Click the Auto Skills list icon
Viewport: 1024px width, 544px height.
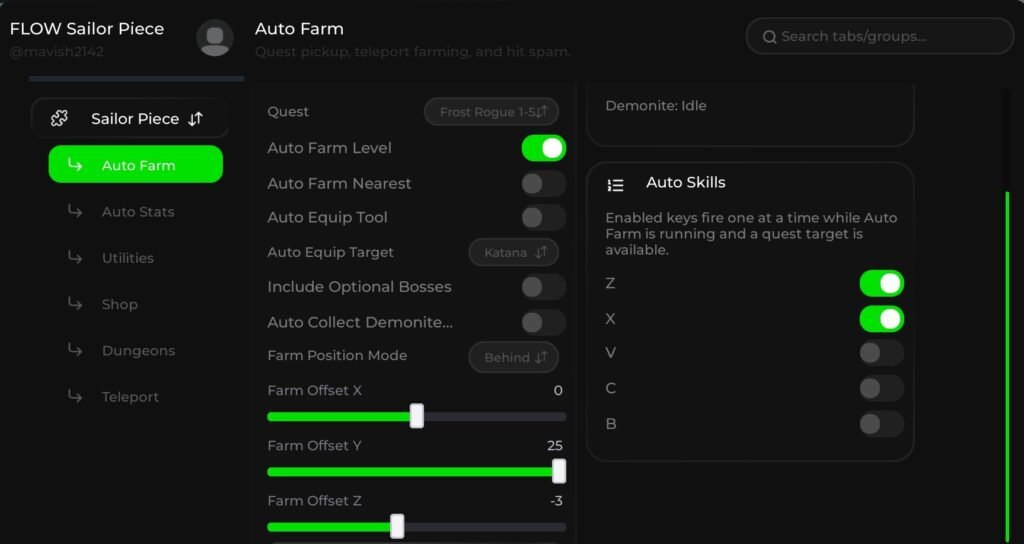(x=616, y=184)
